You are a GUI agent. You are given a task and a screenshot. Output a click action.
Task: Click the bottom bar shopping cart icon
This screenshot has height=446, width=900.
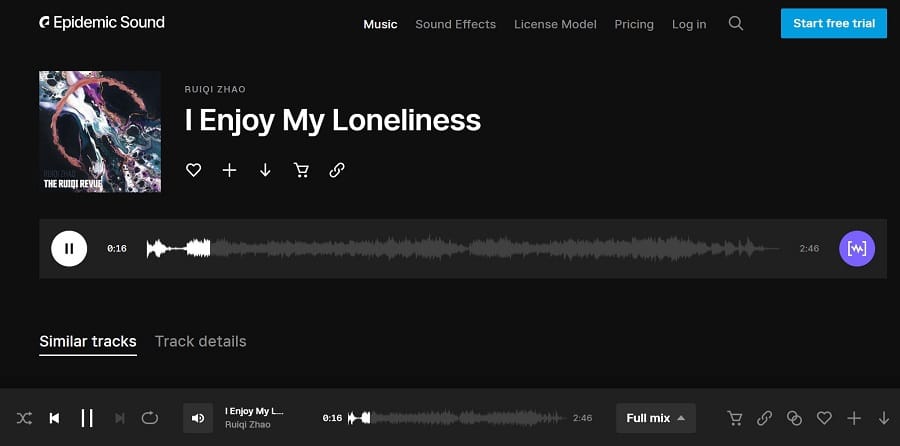coord(735,418)
